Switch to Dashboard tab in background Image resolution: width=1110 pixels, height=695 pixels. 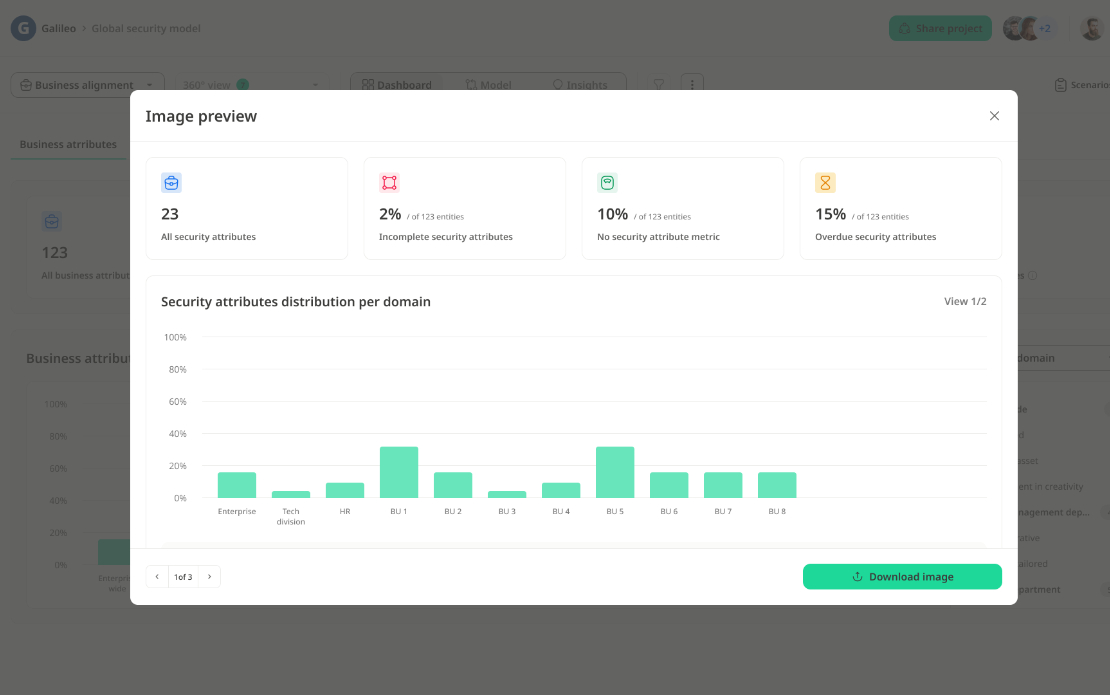pyautogui.click(x=396, y=85)
